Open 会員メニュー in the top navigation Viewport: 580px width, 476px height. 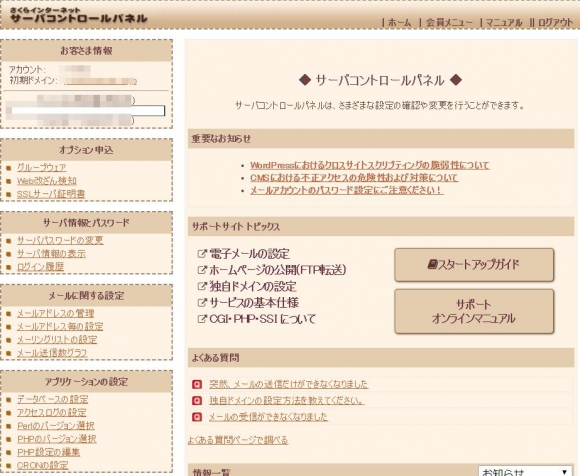click(449, 23)
